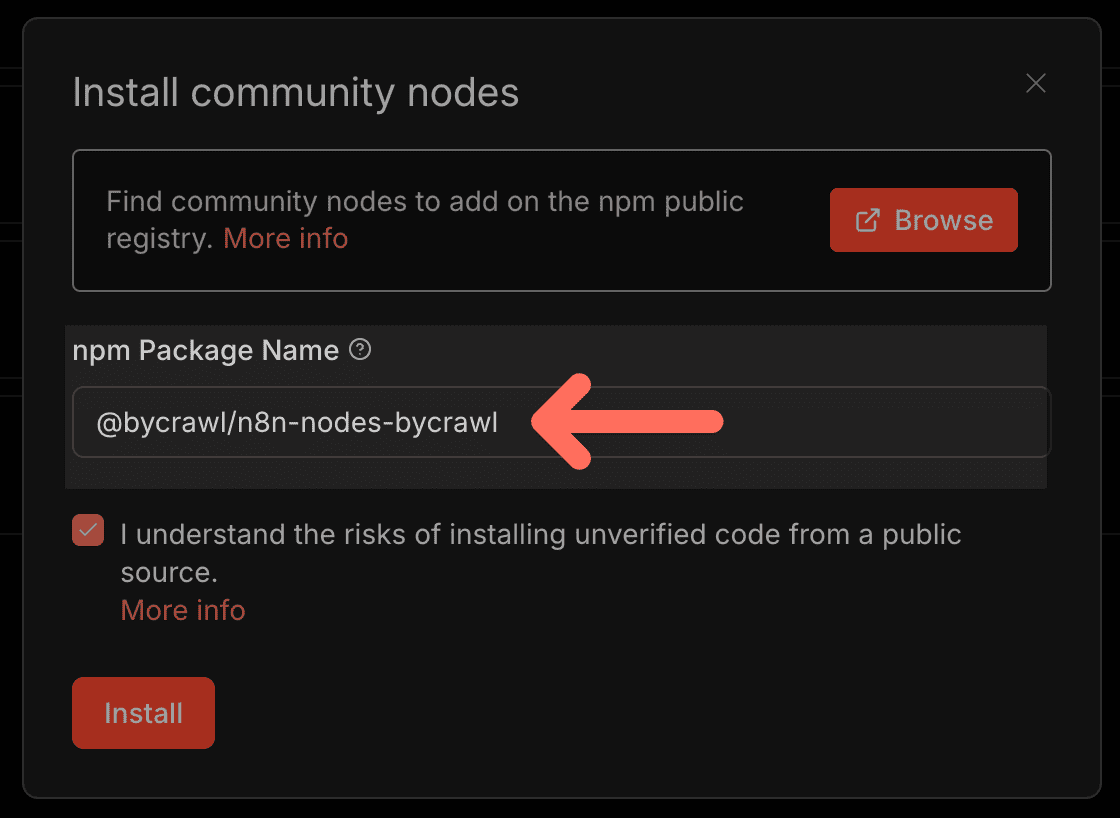Click the "public registry" text in the info box
The width and height of the screenshot is (1120, 818).
[160, 239]
